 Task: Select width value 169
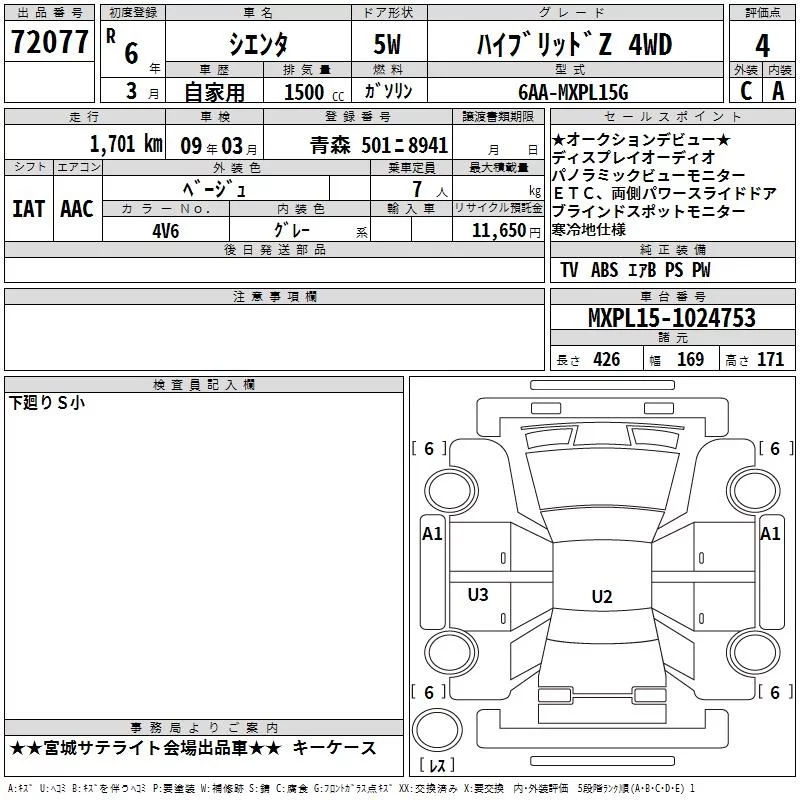pos(690,360)
